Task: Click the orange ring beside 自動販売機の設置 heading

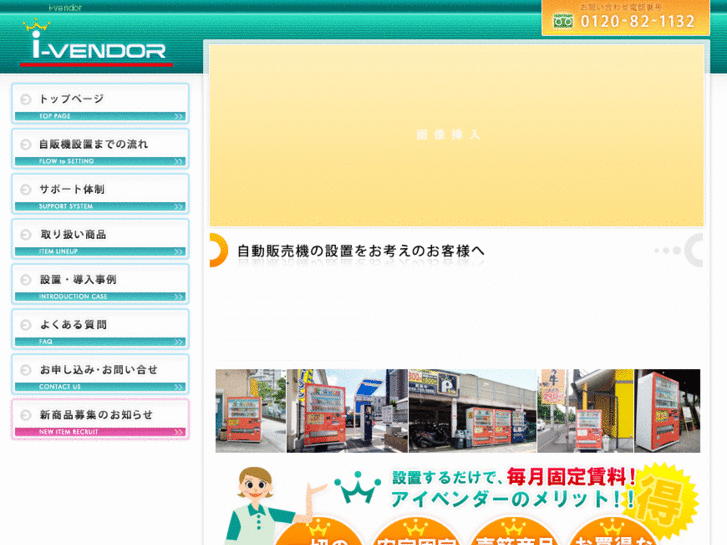Action: tap(218, 250)
